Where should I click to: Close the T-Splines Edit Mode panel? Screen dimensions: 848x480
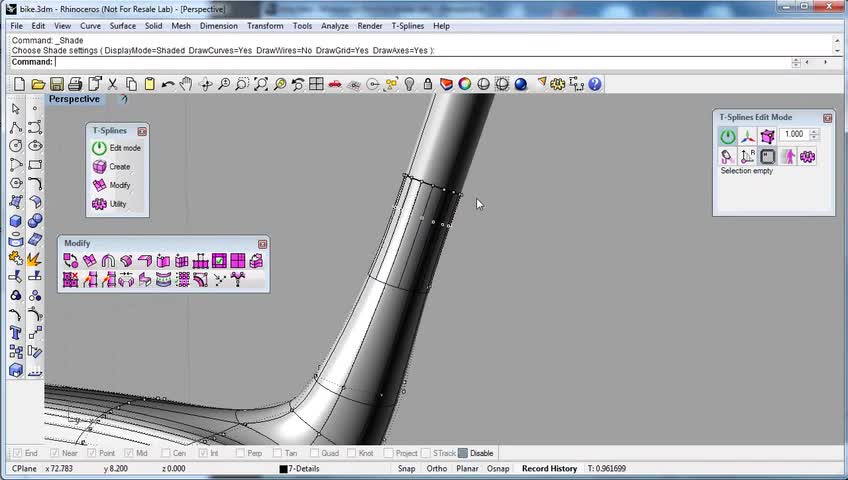tap(827, 118)
